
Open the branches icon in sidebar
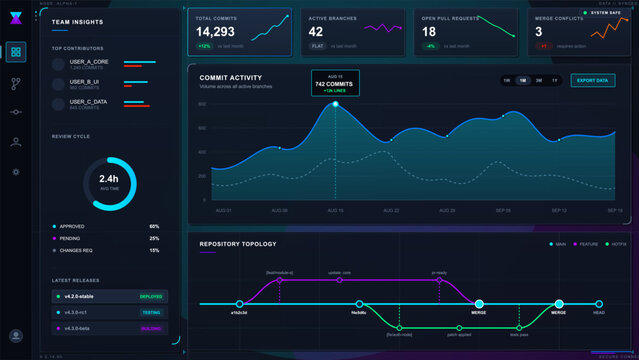pos(16,84)
